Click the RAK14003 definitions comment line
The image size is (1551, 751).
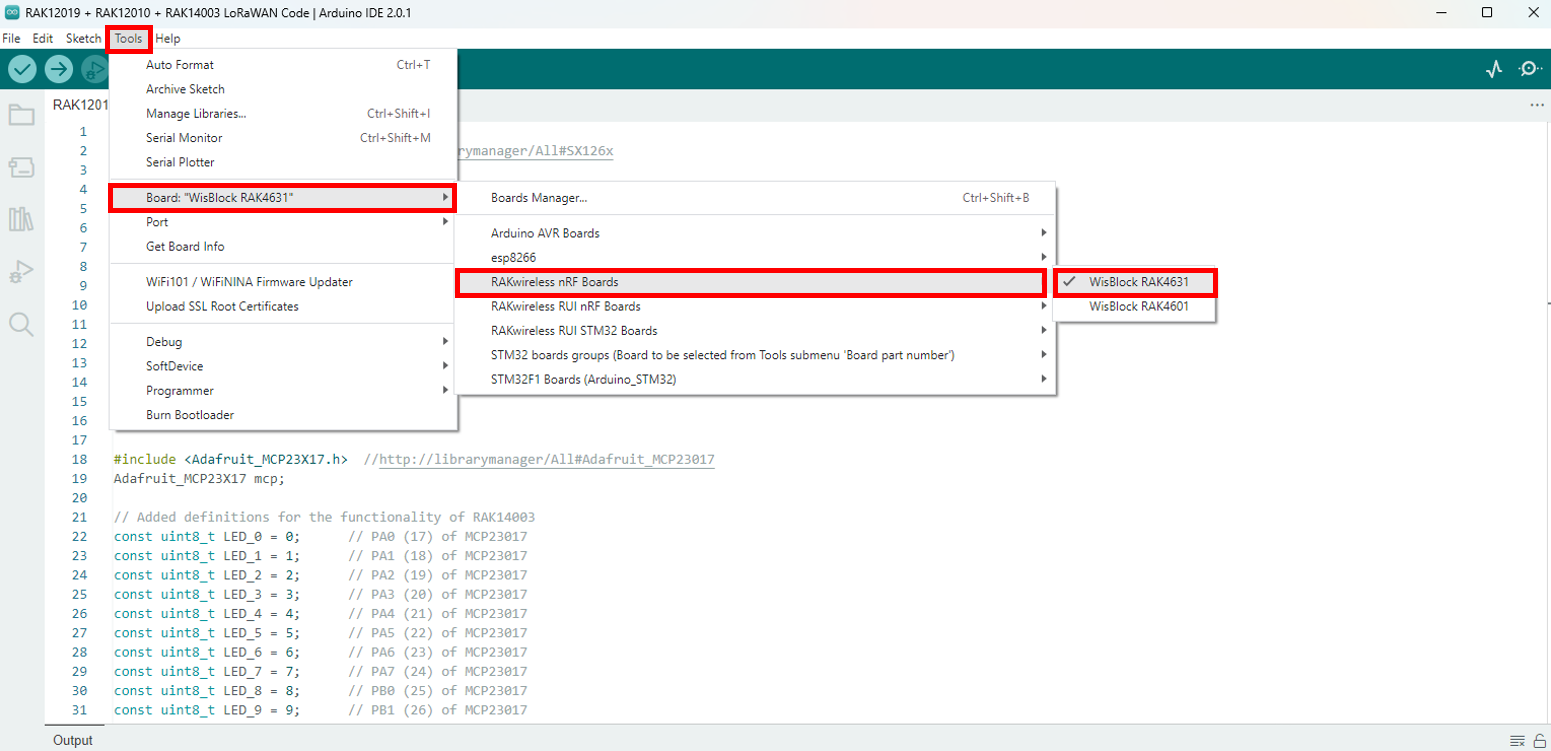coord(324,518)
